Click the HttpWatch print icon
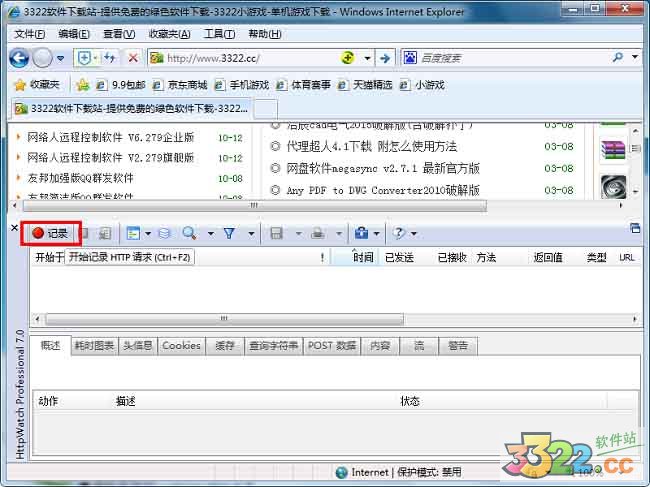Image resolution: width=650 pixels, height=487 pixels. click(x=318, y=233)
